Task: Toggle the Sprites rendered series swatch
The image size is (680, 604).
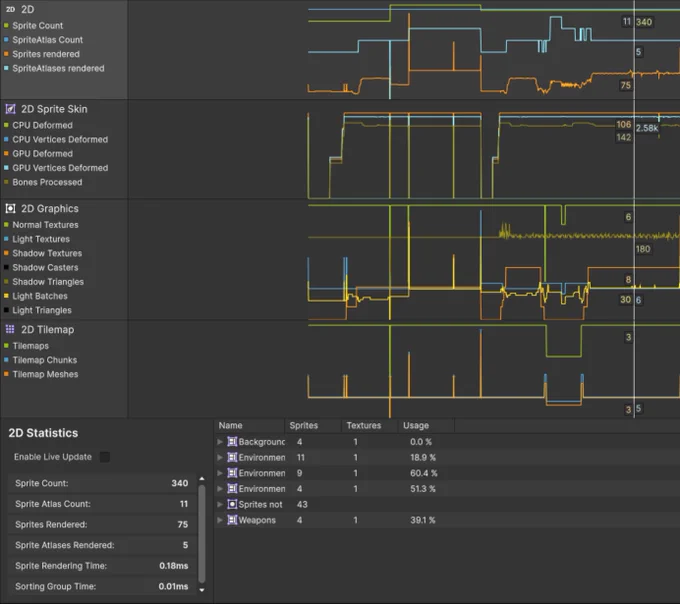Action: coord(6,54)
